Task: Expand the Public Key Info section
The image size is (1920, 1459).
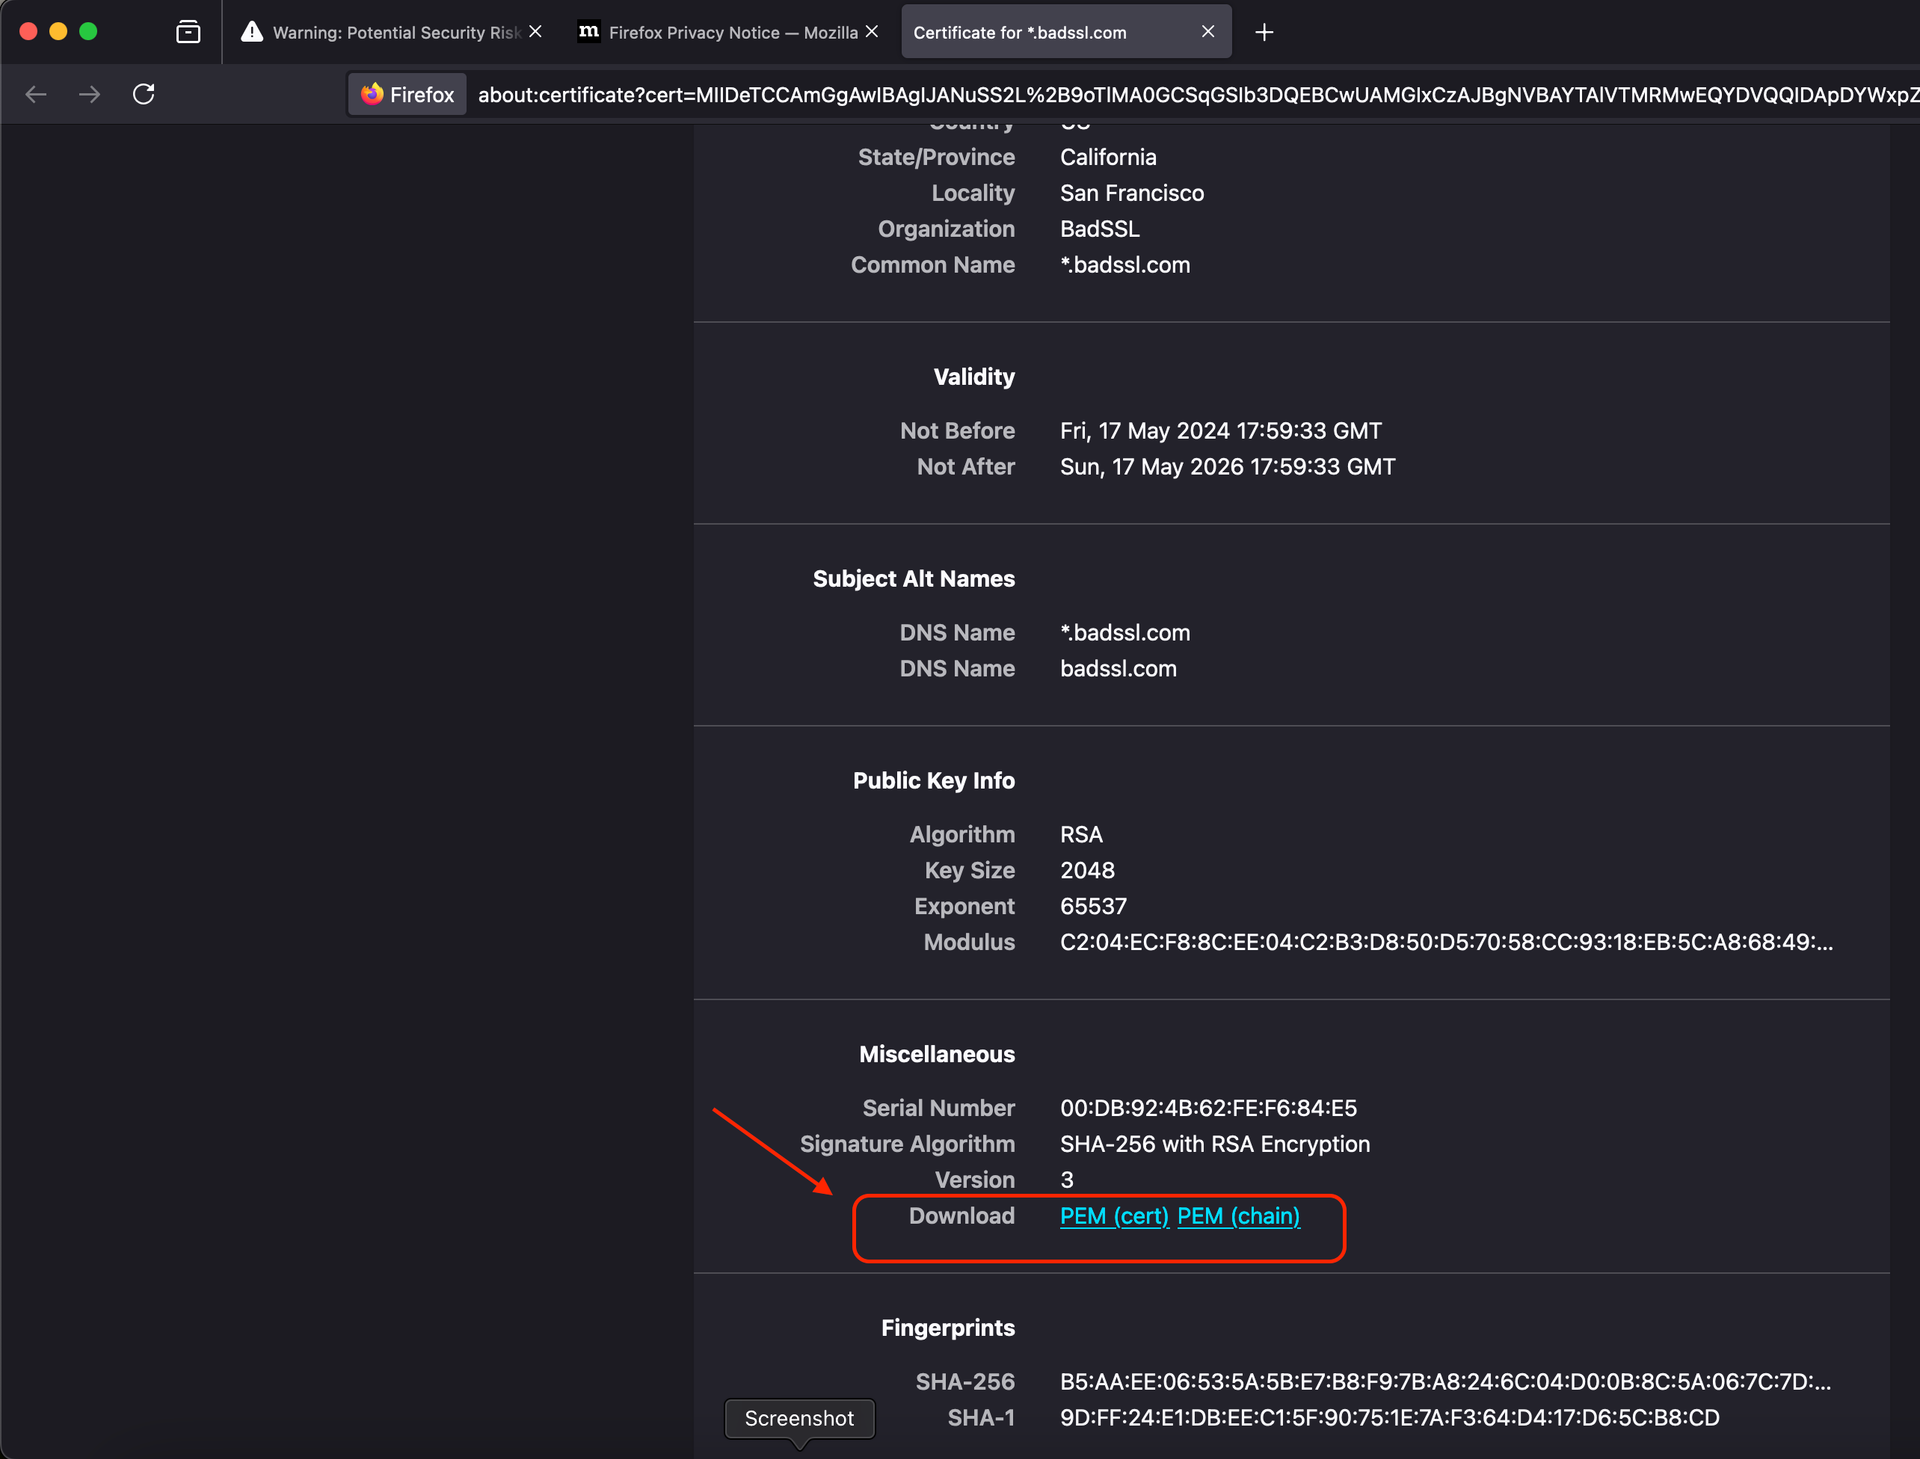Action: pos(933,780)
